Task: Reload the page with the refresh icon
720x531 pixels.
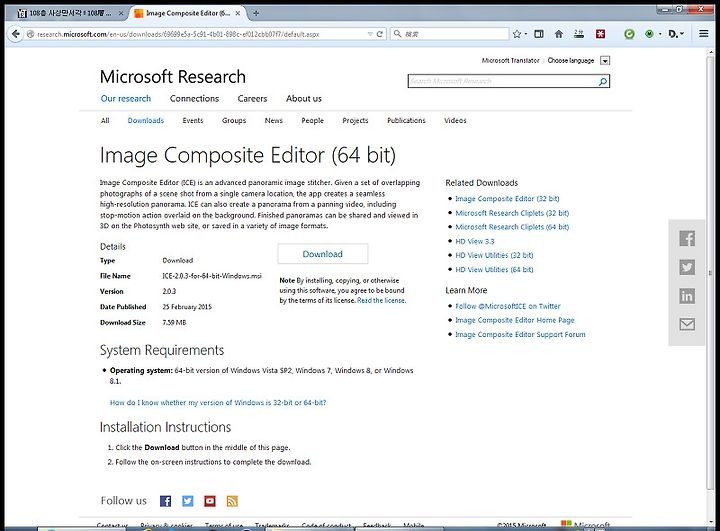Action: 380,34
